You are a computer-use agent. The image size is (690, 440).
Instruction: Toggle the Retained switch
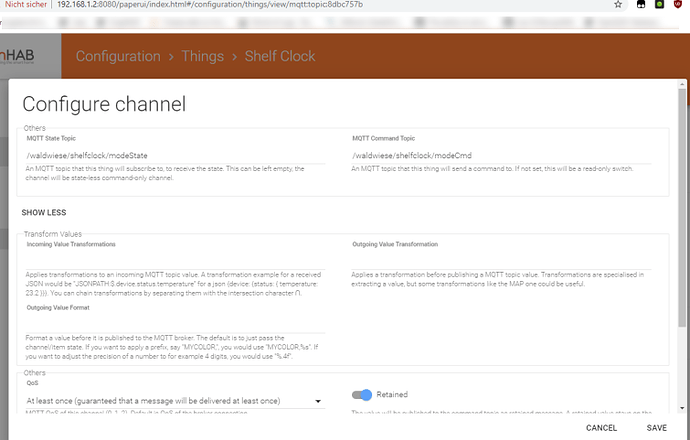(x=362, y=395)
